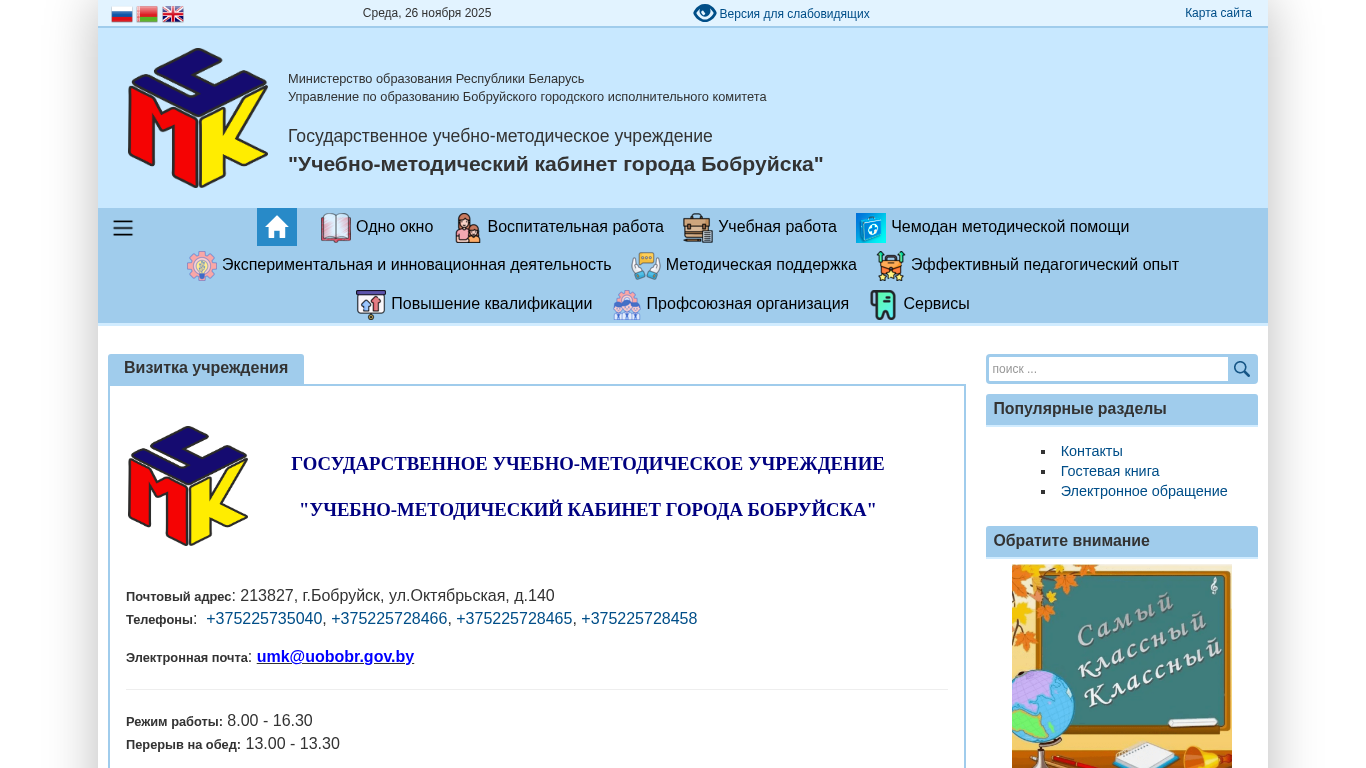Click the chat icon beside 'Методическая поддержка'
This screenshot has width=1366, height=768.
point(646,266)
